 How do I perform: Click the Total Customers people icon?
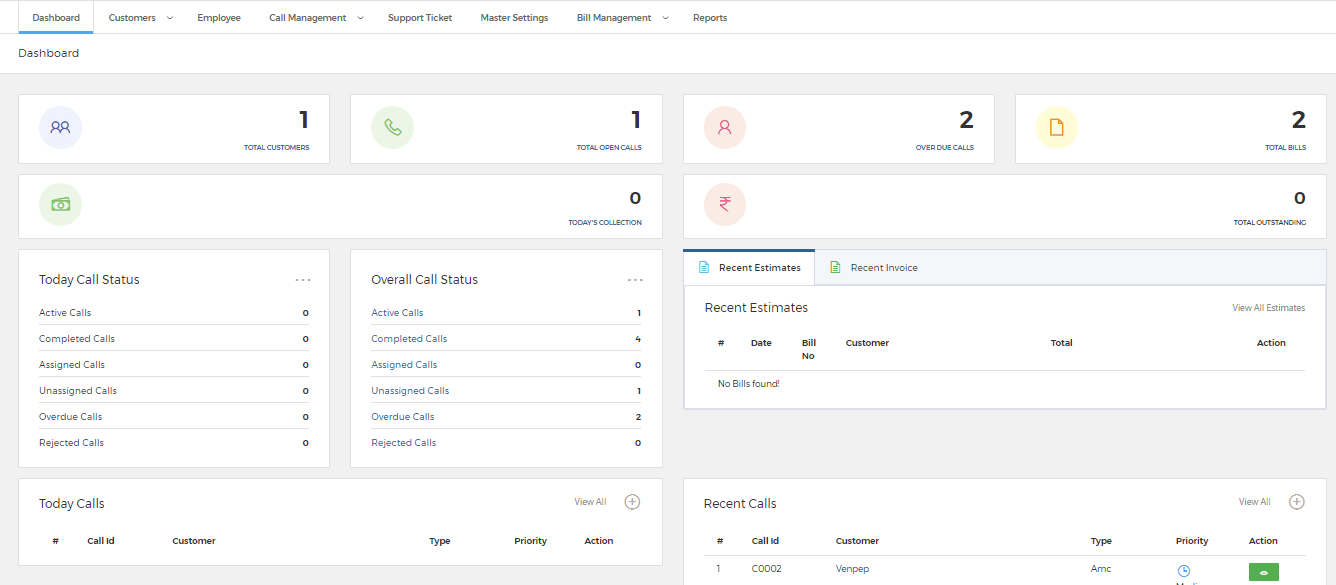pos(60,128)
